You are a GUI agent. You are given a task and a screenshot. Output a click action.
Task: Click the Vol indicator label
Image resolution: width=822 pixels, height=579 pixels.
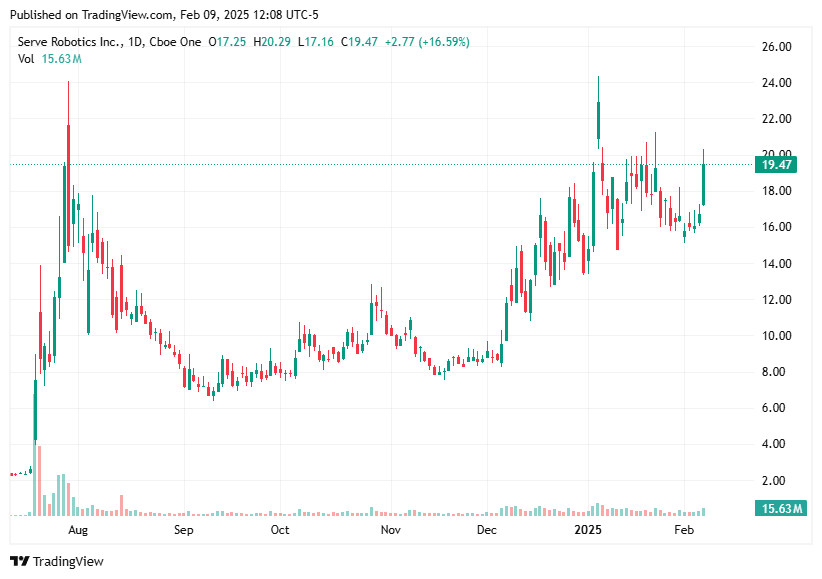(x=26, y=59)
